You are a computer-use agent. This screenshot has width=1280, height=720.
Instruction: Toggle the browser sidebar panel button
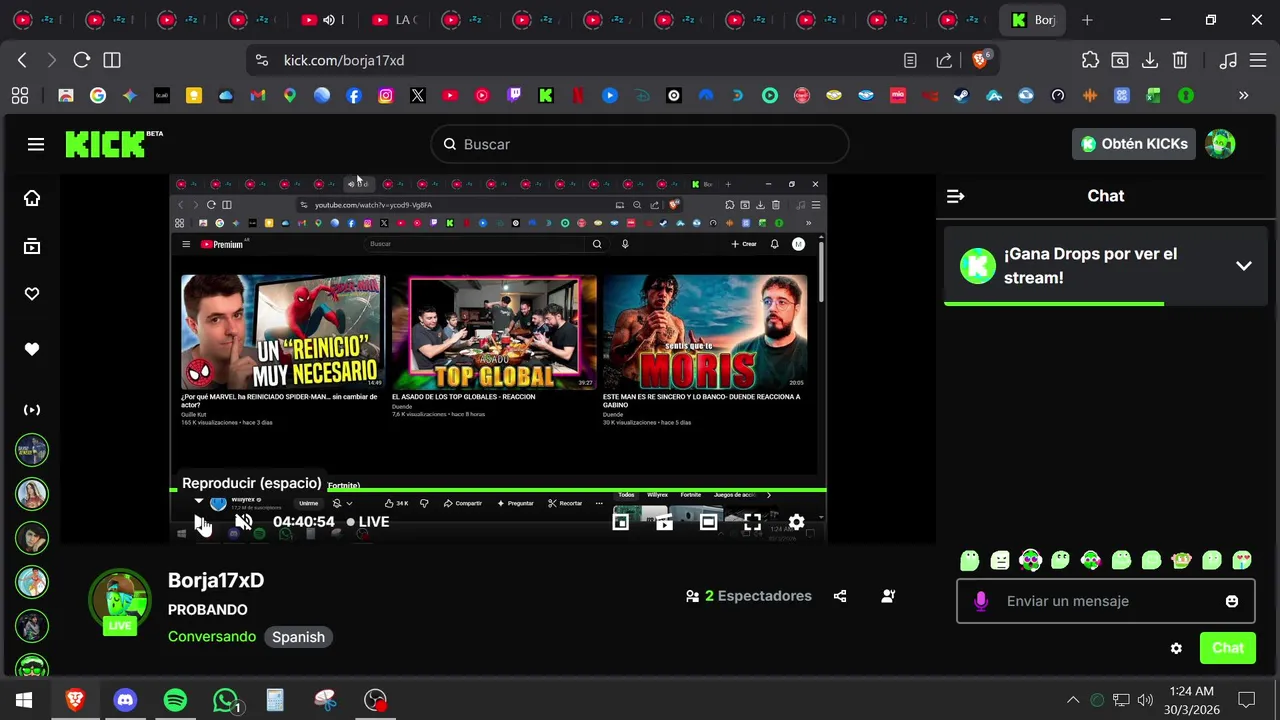[112, 60]
